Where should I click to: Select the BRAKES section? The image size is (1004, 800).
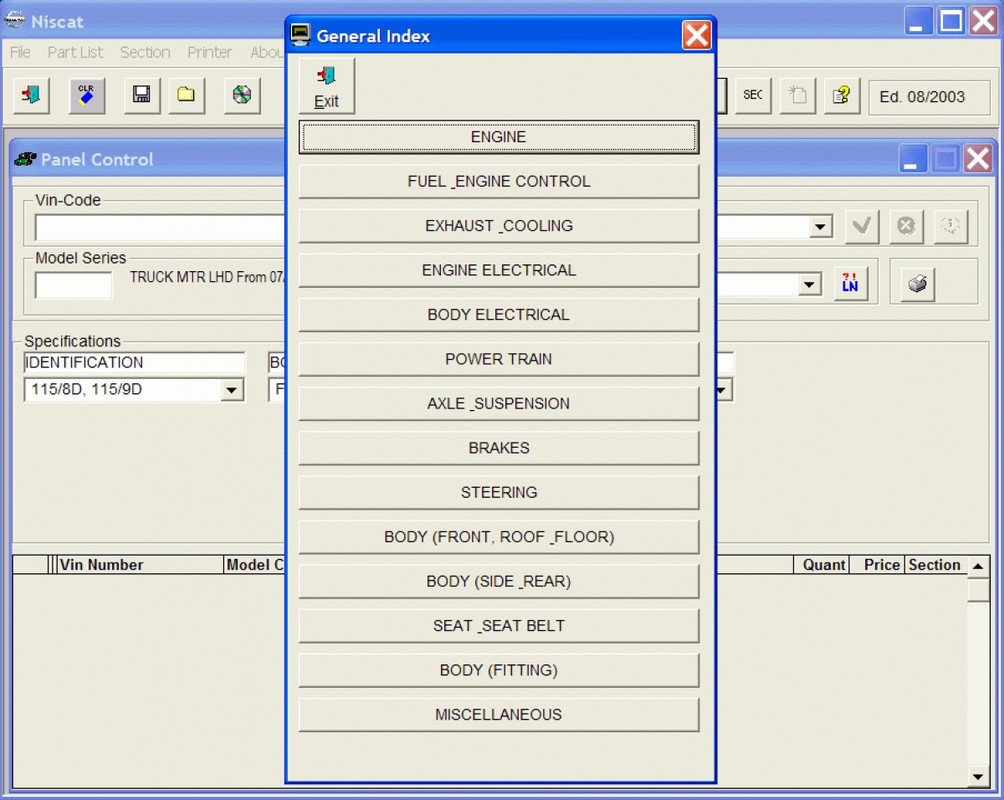point(499,448)
